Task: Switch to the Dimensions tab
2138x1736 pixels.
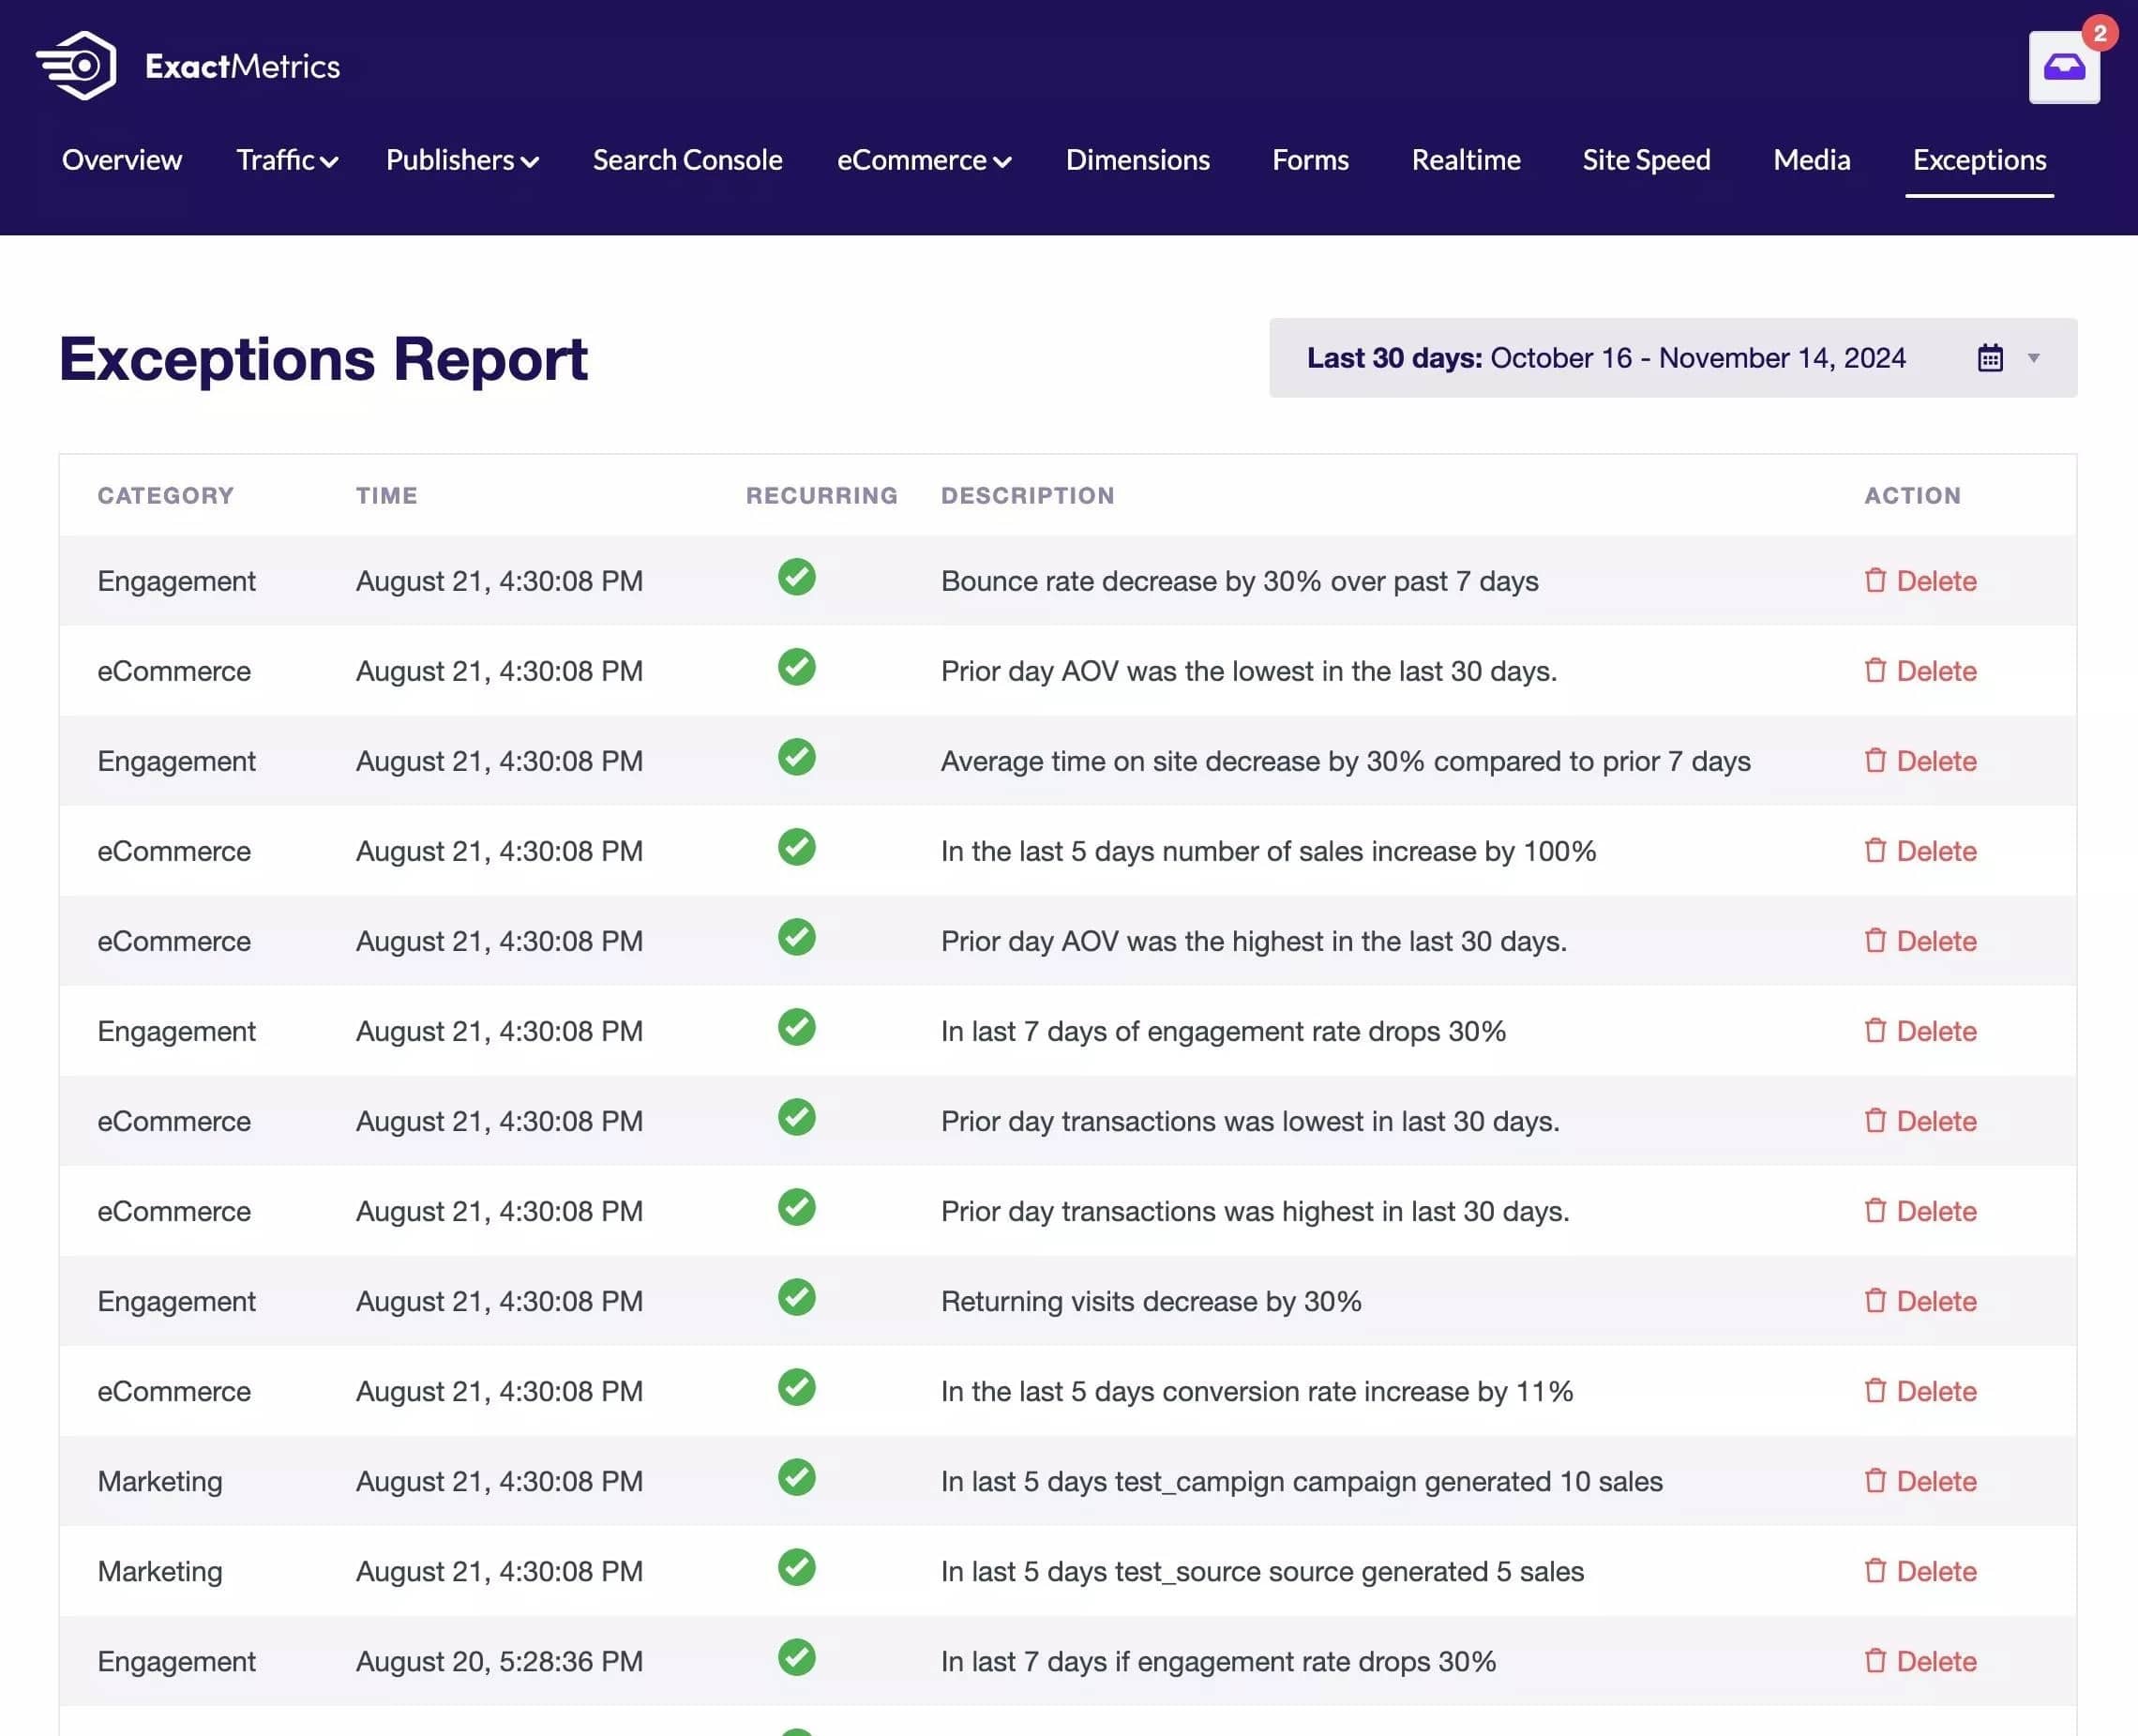Action: [1138, 160]
